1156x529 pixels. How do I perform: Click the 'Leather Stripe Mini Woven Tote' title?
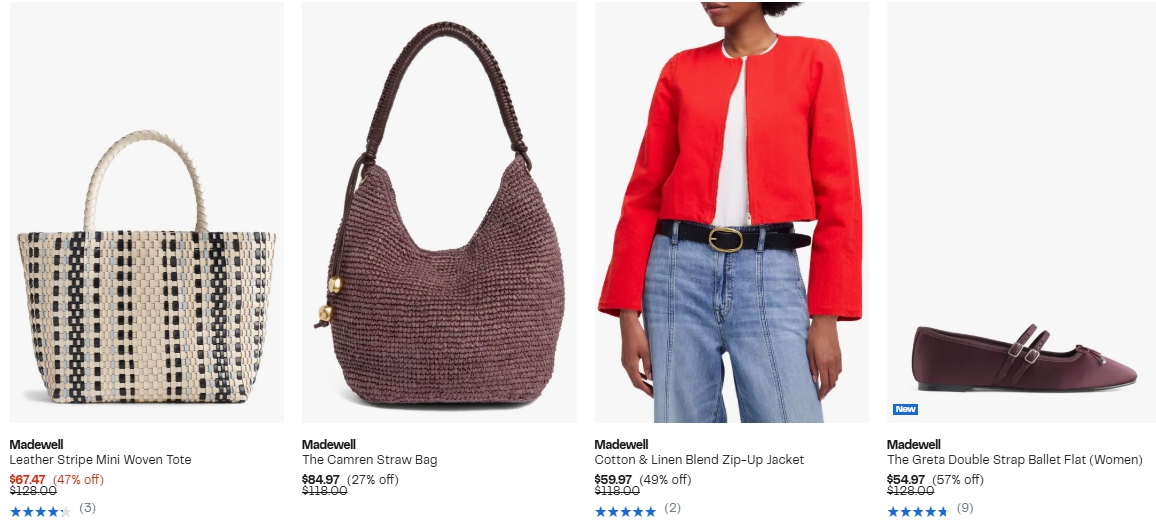pyautogui.click(x=100, y=460)
